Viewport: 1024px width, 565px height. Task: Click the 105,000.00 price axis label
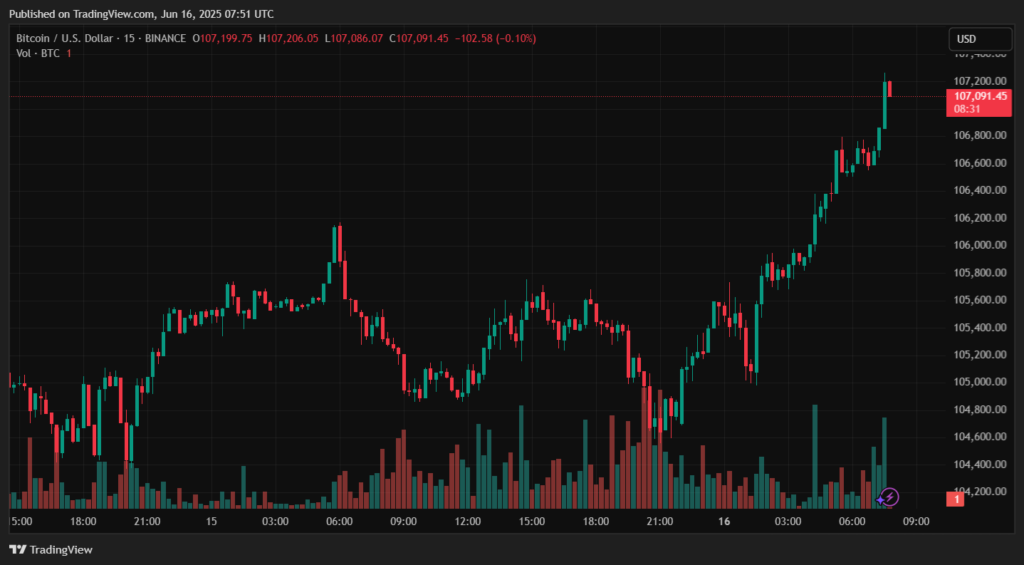tap(979, 382)
